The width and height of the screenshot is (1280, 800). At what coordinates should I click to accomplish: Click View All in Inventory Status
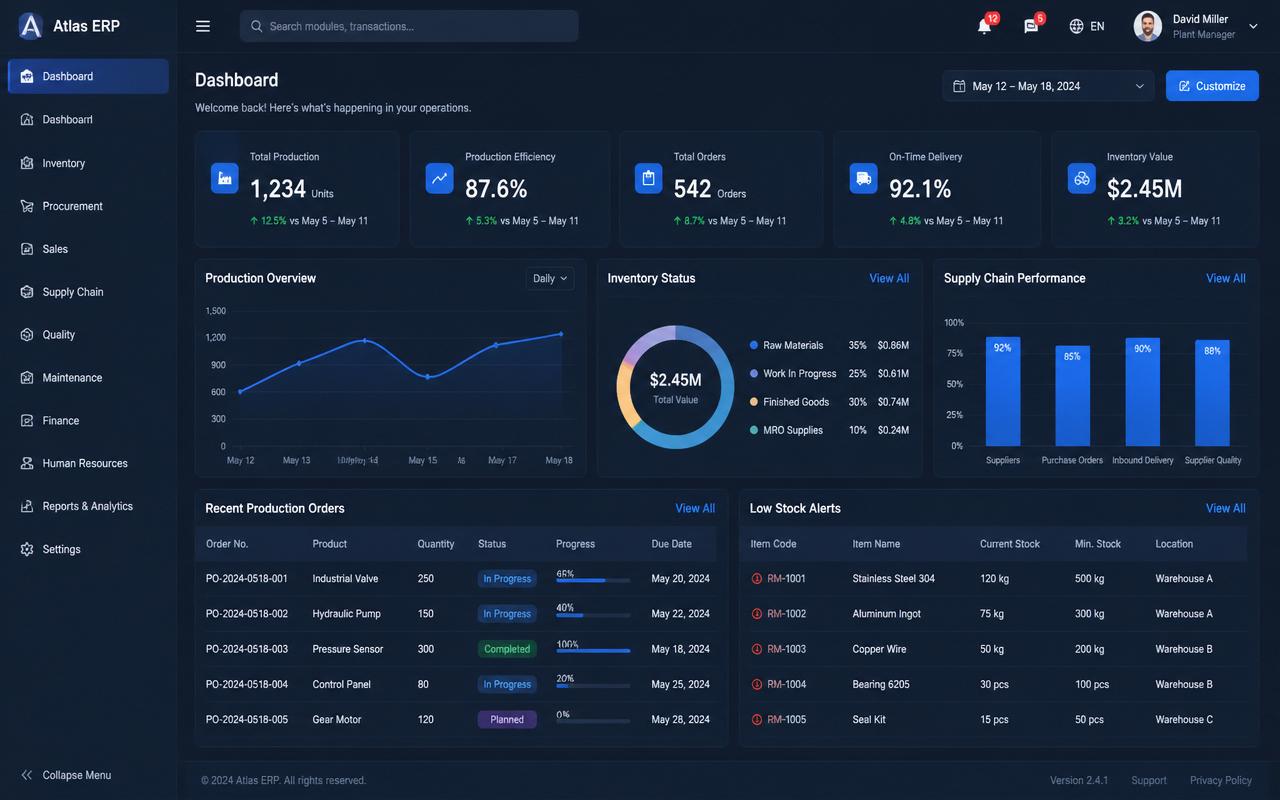889,278
